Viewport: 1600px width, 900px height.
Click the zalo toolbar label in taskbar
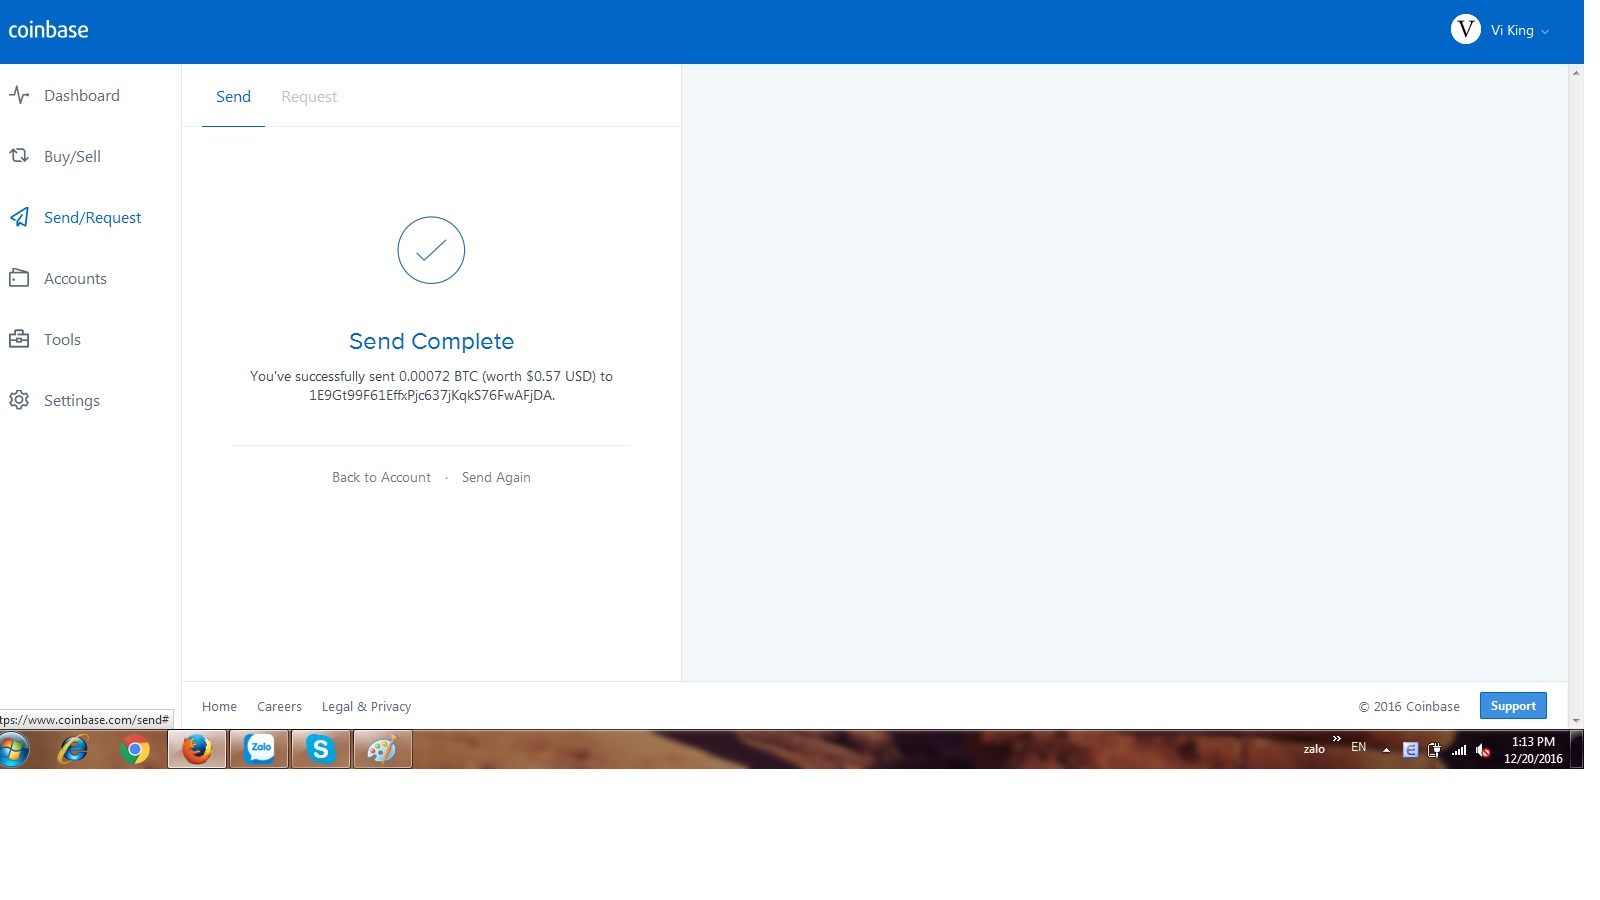pyautogui.click(x=1314, y=749)
